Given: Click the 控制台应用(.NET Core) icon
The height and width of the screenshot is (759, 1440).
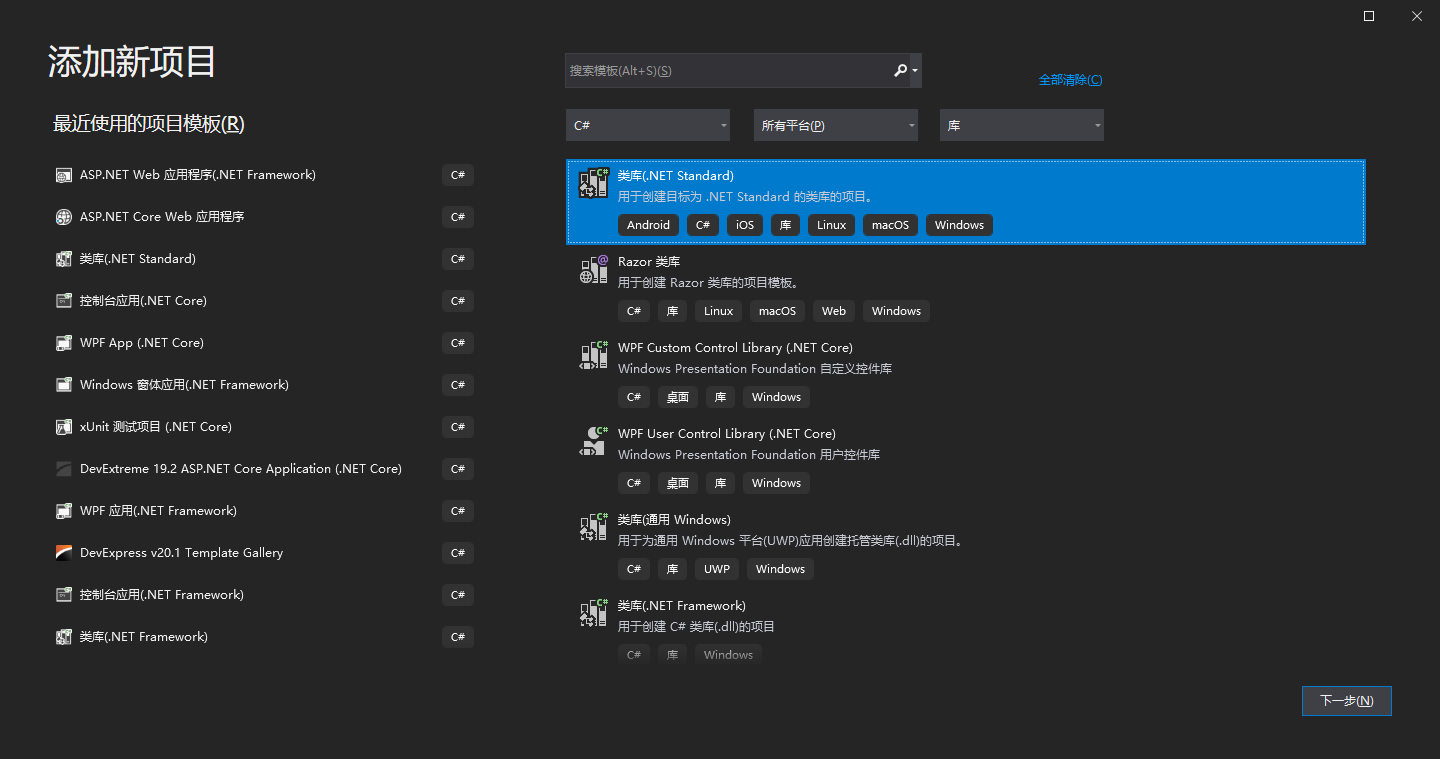Looking at the screenshot, I should click(x=64, y=301).
